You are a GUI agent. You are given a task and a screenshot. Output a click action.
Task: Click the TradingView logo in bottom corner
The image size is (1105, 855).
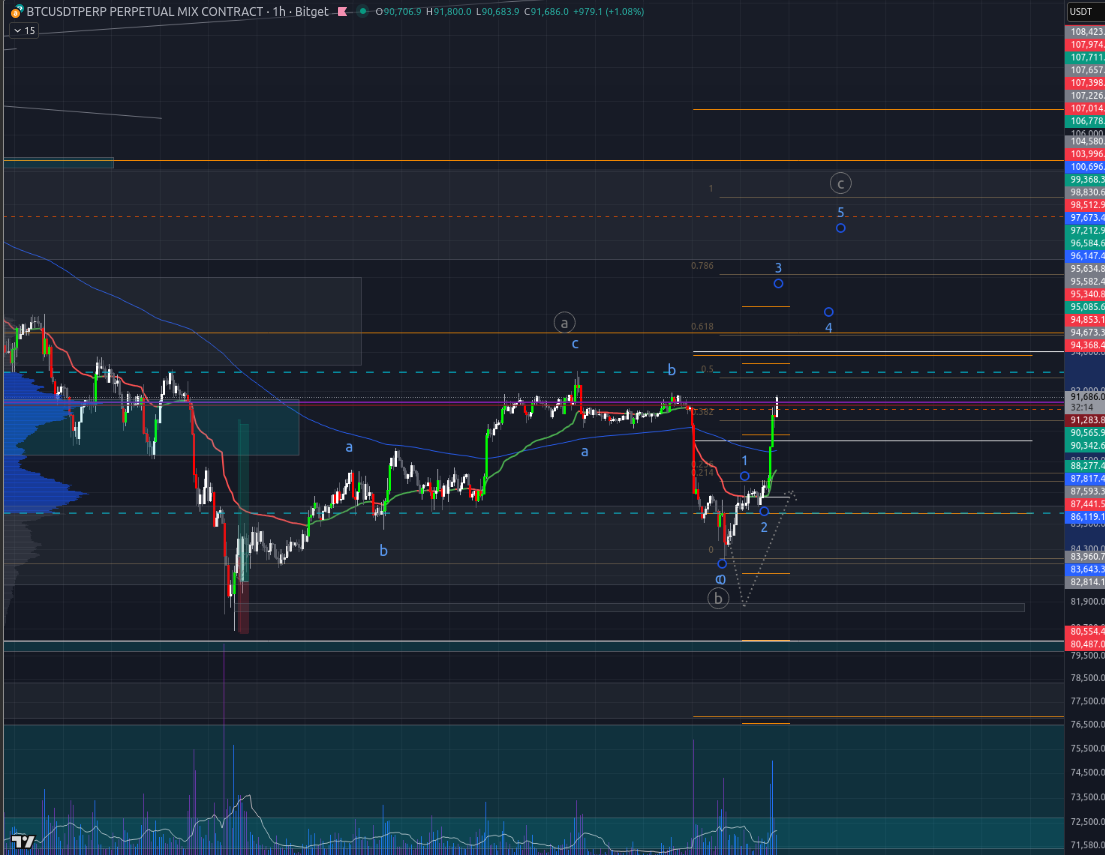click(24, 840)
